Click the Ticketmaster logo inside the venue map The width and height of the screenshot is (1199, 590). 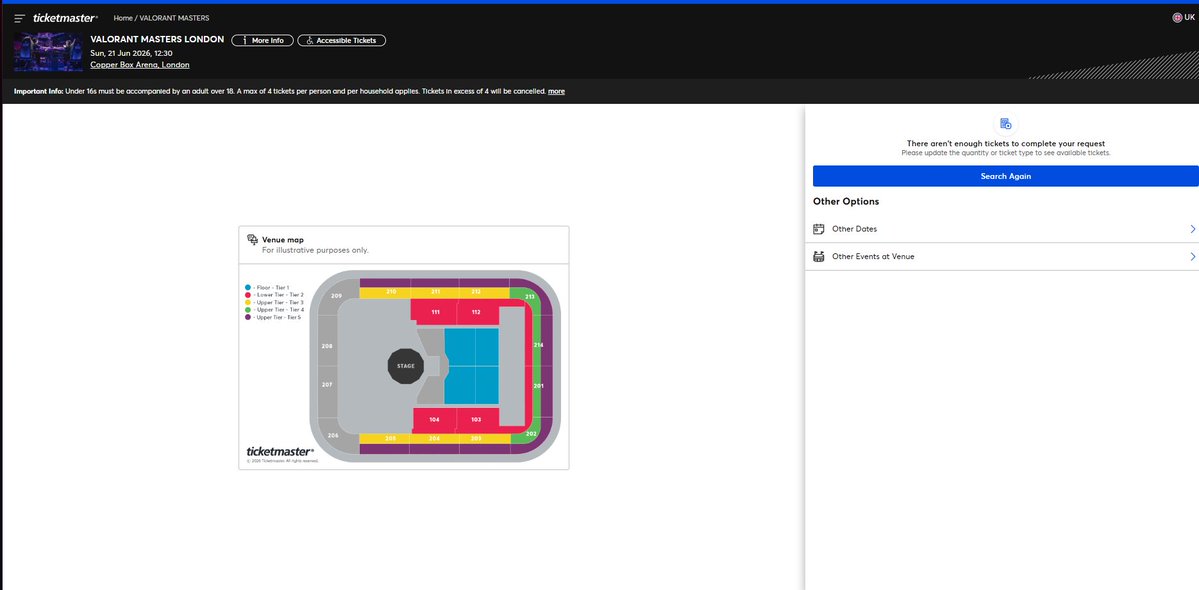tap(280, 452)
